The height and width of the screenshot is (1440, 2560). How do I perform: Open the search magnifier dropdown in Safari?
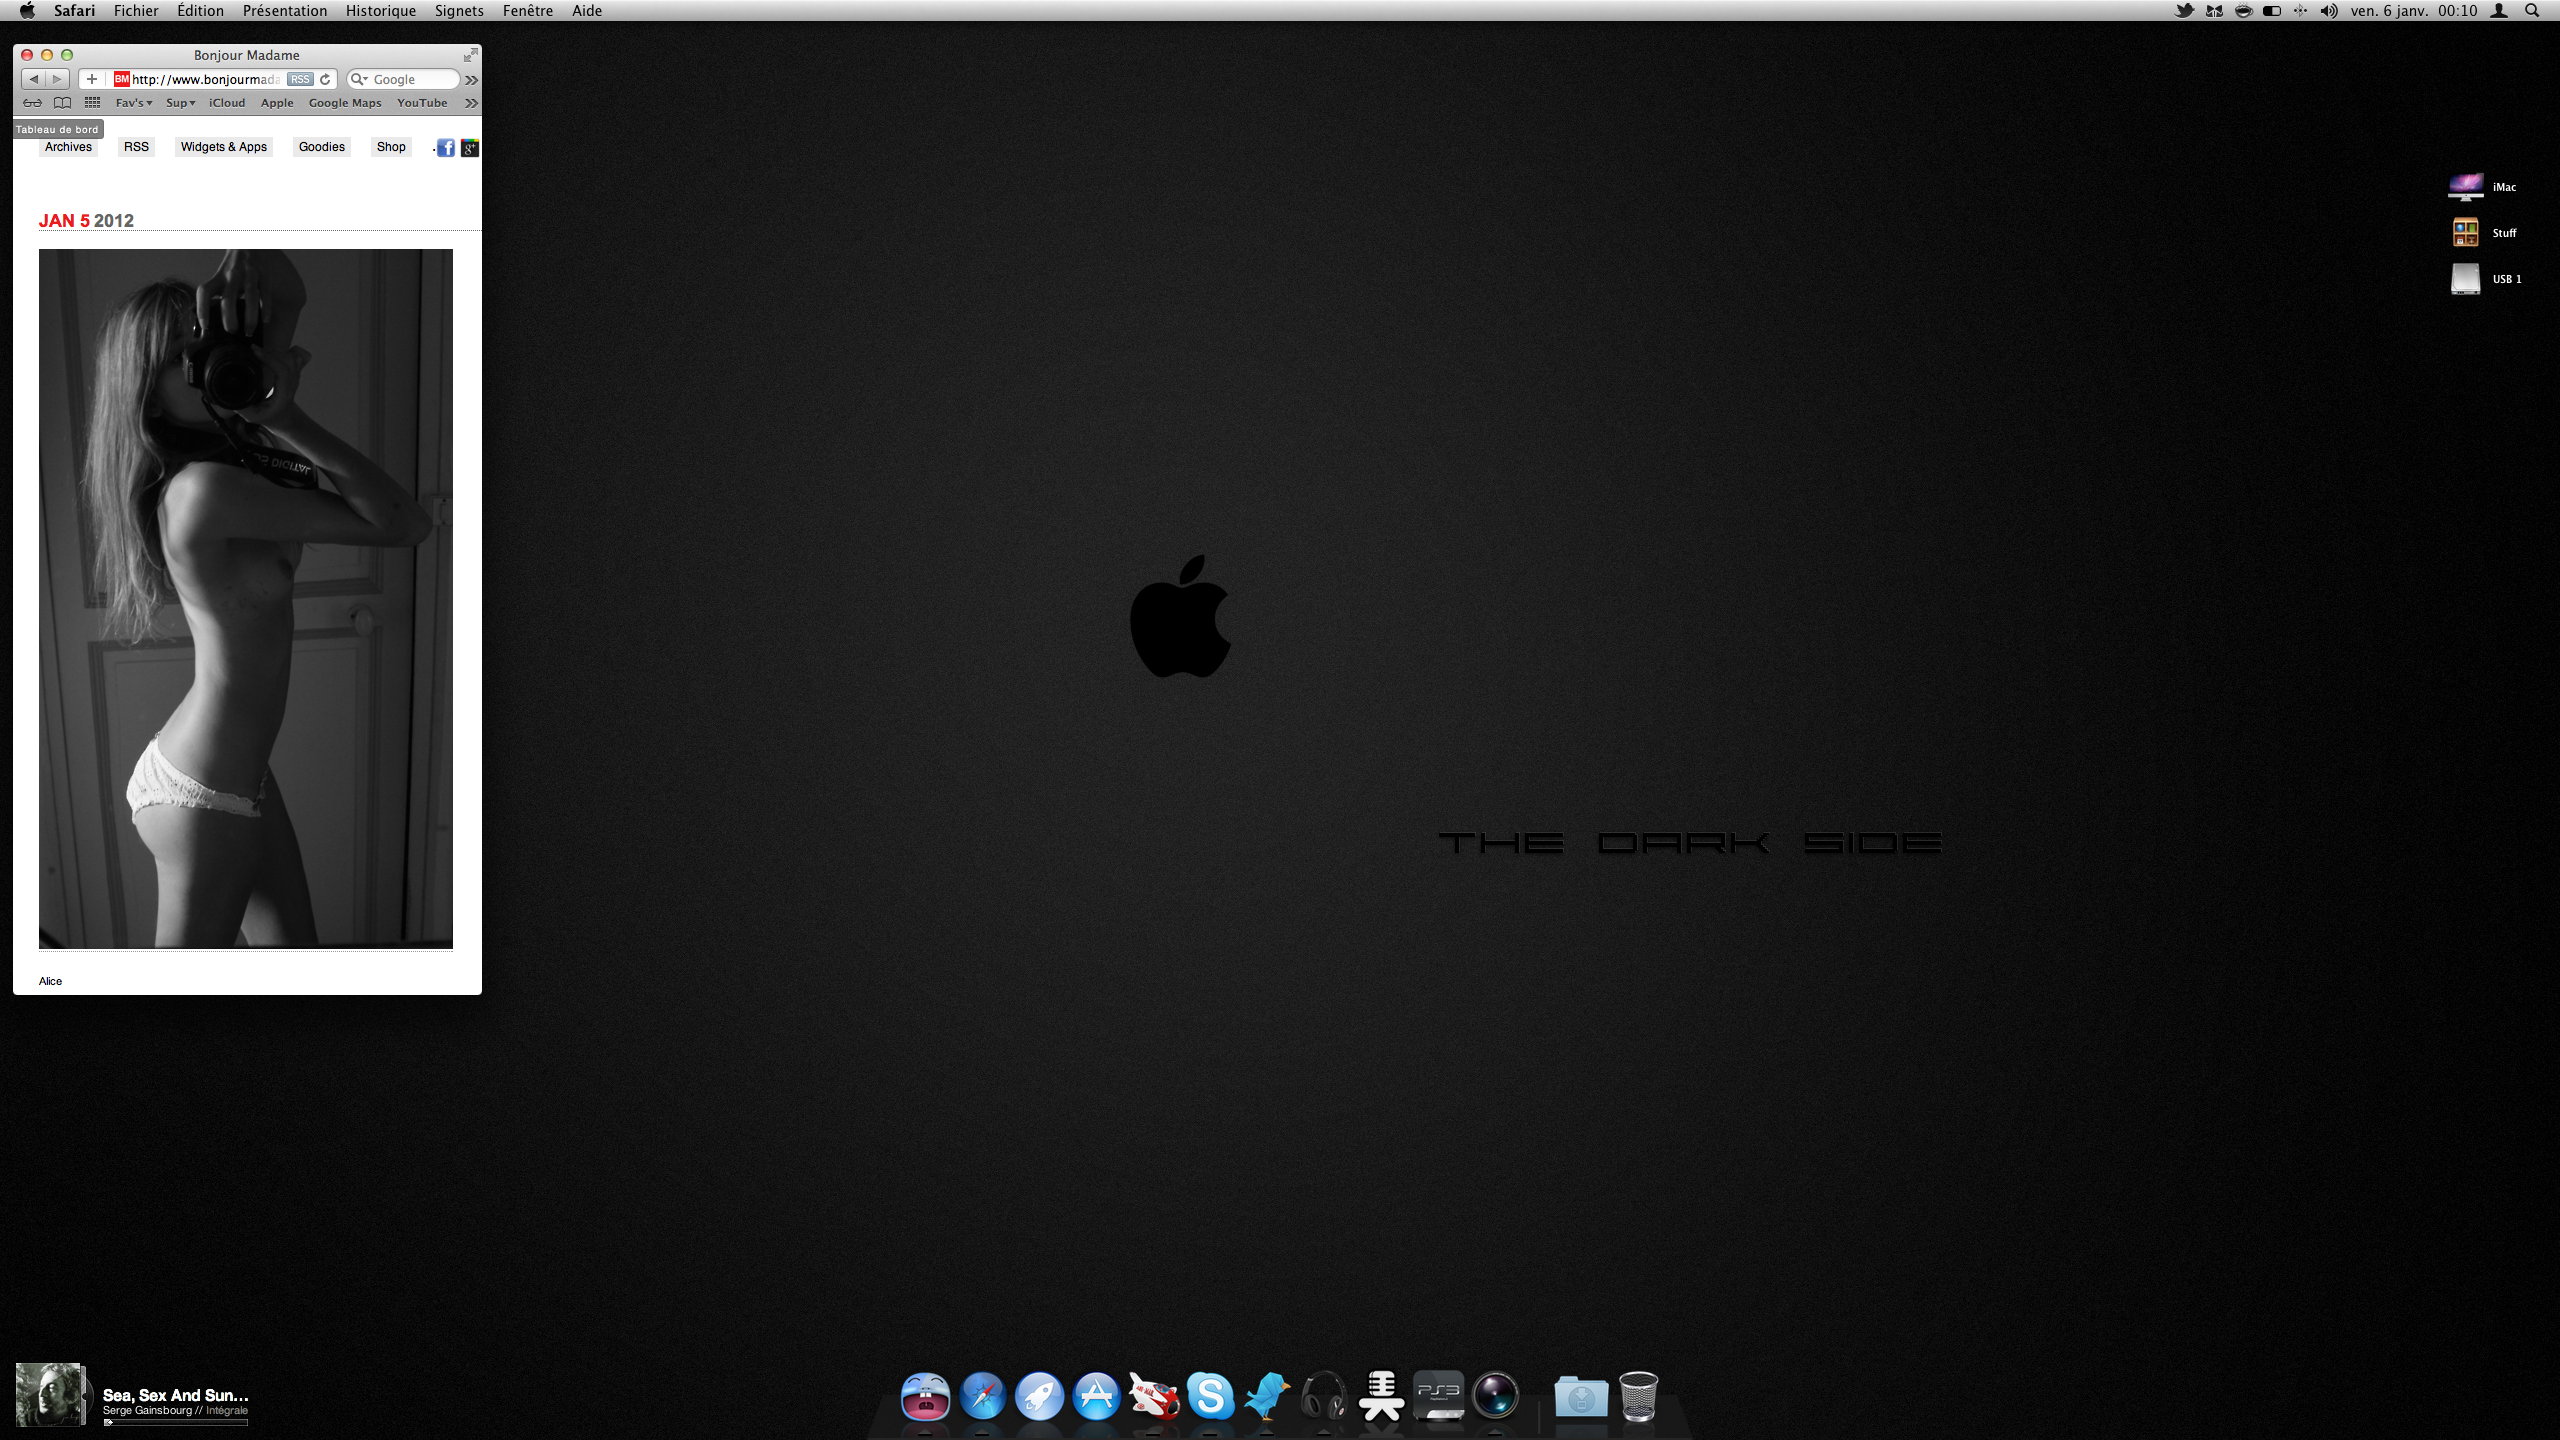pos(359,79)
